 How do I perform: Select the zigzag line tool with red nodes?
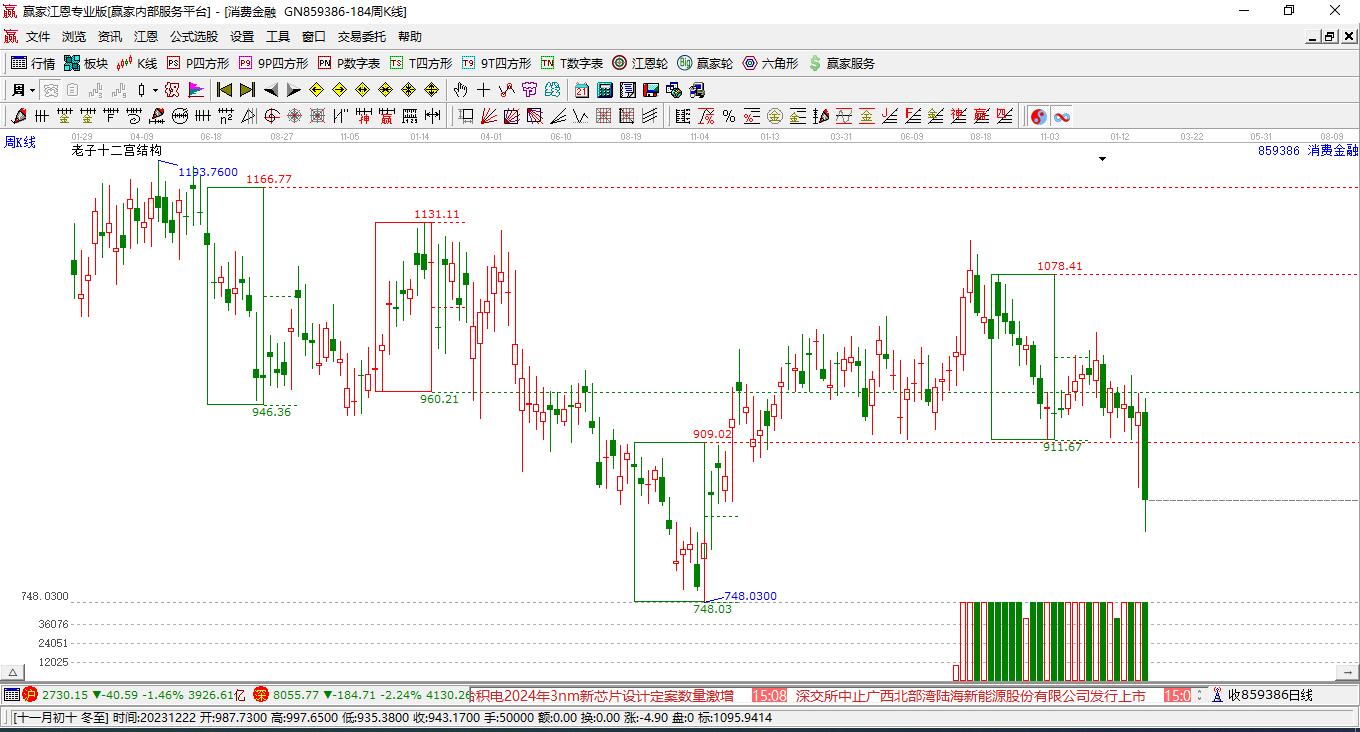(507, 90)
